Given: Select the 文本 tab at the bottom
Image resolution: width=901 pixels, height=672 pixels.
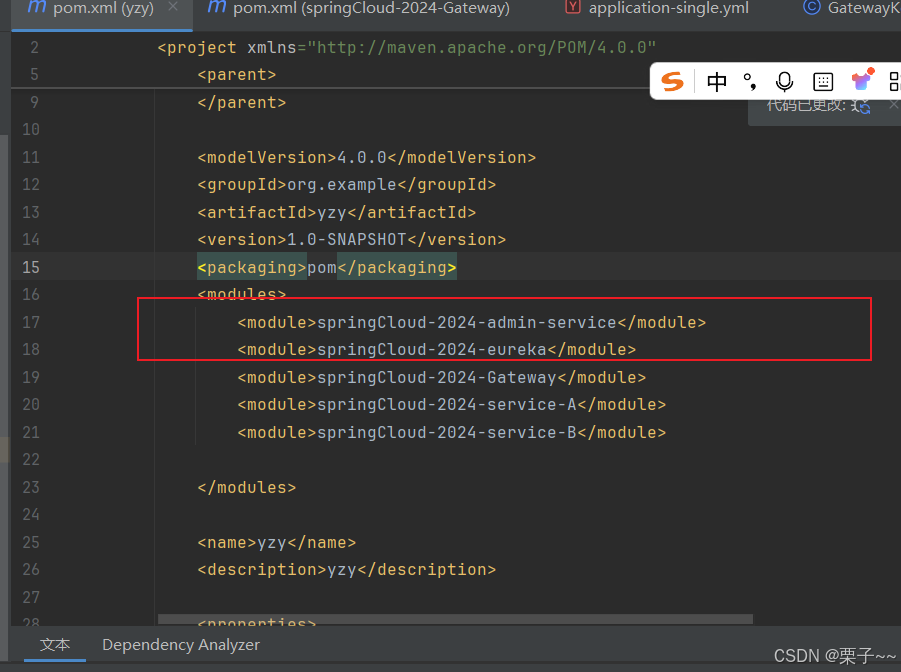Looking at the screenshot, I should tap(54, 644).
